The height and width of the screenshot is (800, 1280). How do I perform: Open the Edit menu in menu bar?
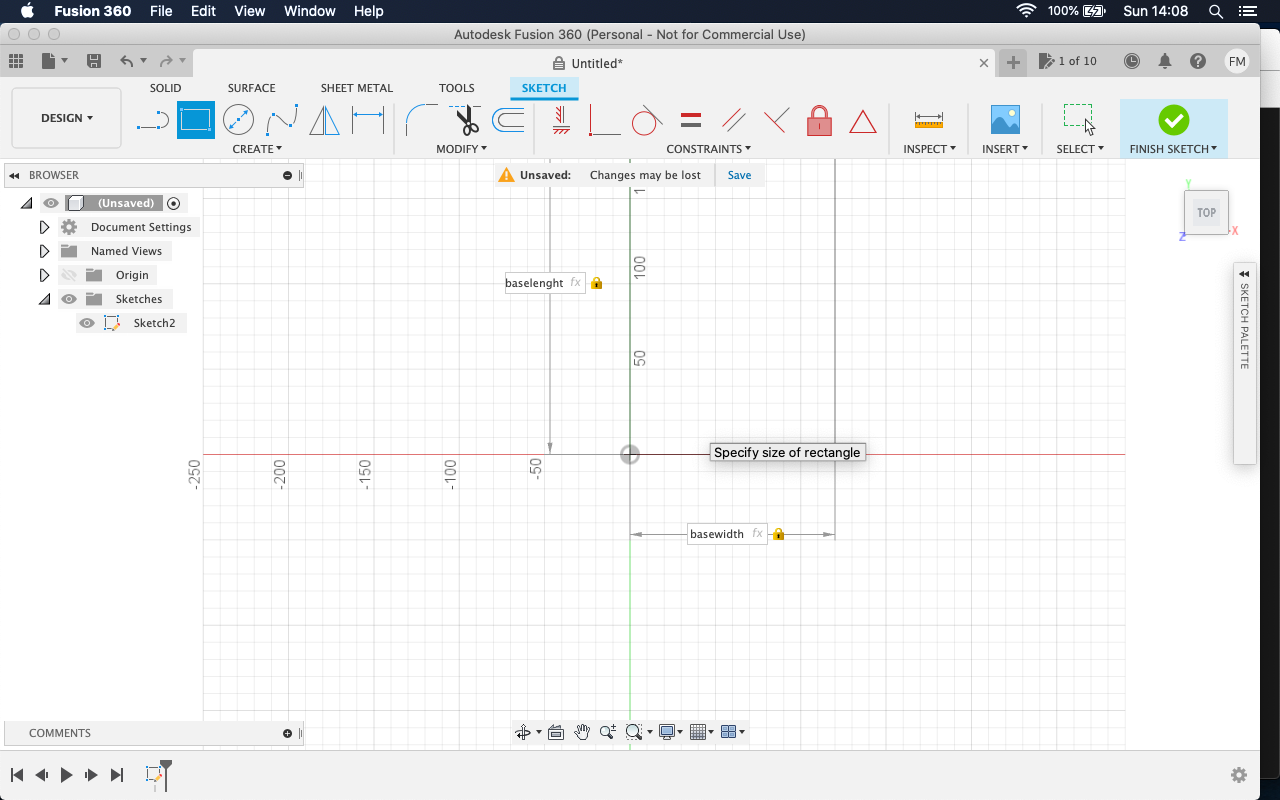pos(203,11)
